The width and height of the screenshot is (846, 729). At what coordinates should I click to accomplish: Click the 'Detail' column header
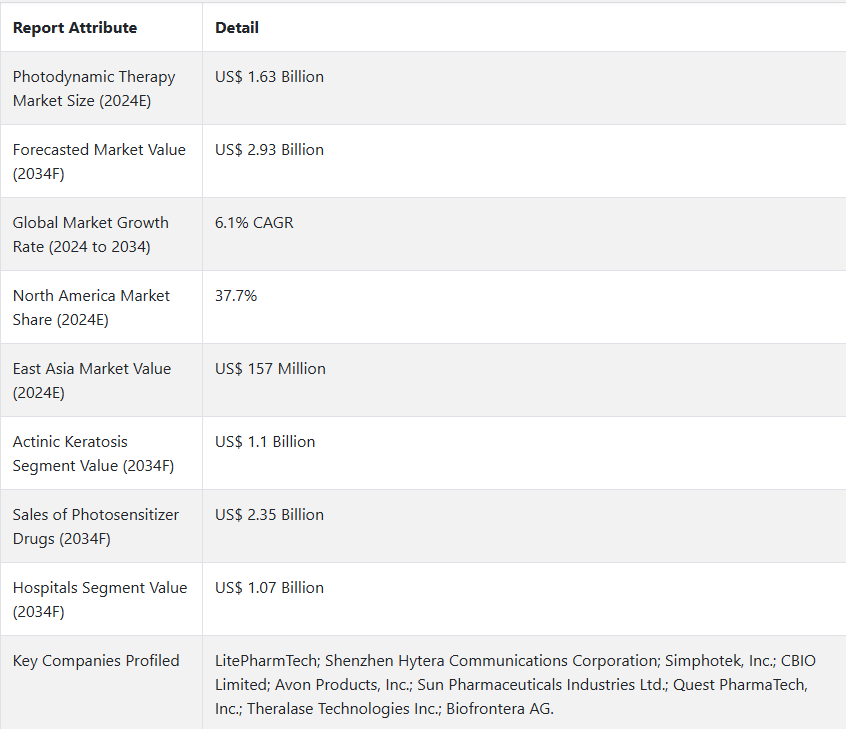[237, 28]
